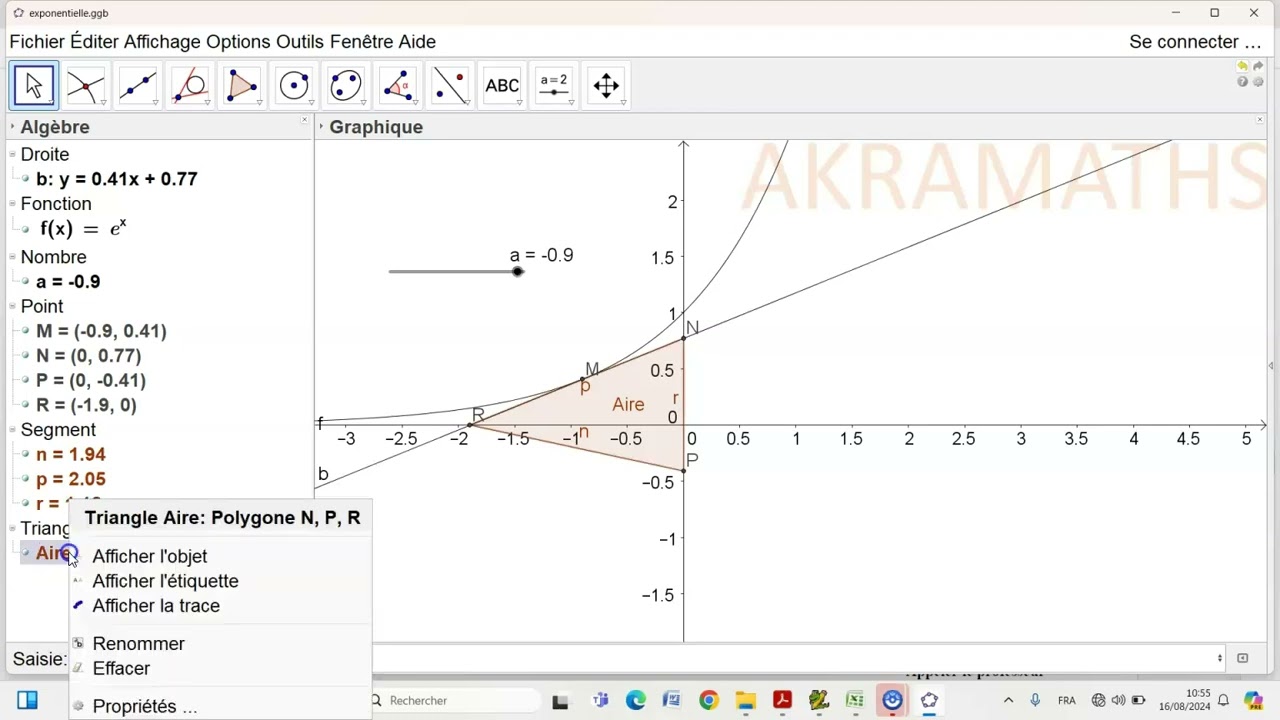This screenshot has width=1280, height=720.
Task: Collapse the Fonction category
Action: (13, 204)
